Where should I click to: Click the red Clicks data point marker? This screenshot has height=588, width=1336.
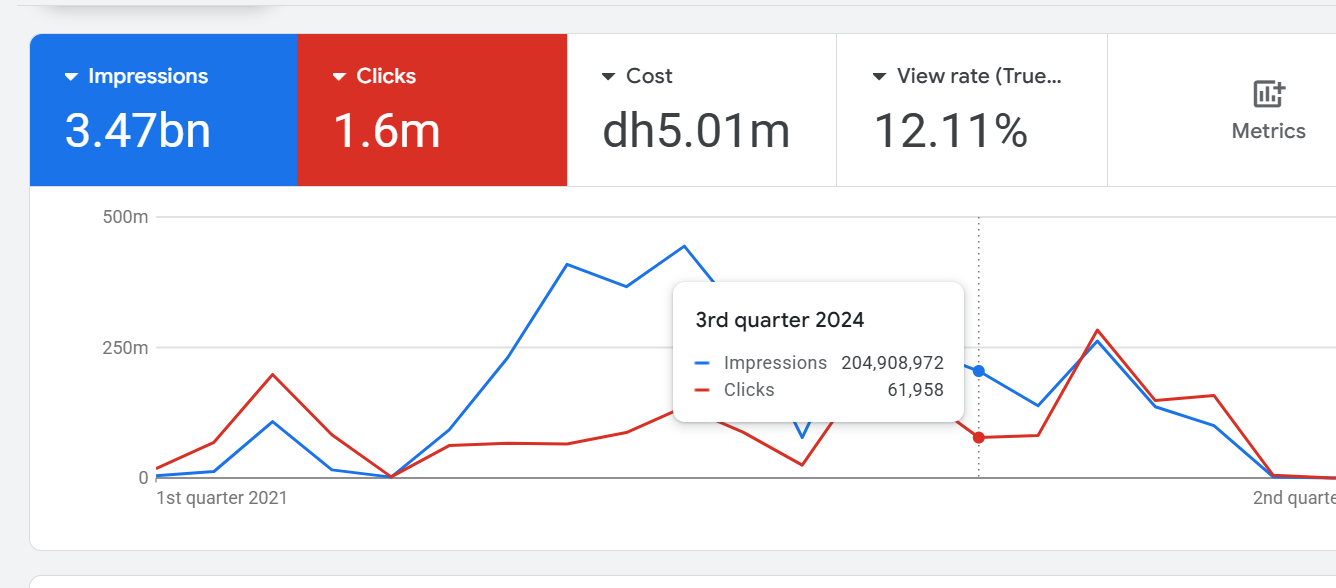click(977, 437)
